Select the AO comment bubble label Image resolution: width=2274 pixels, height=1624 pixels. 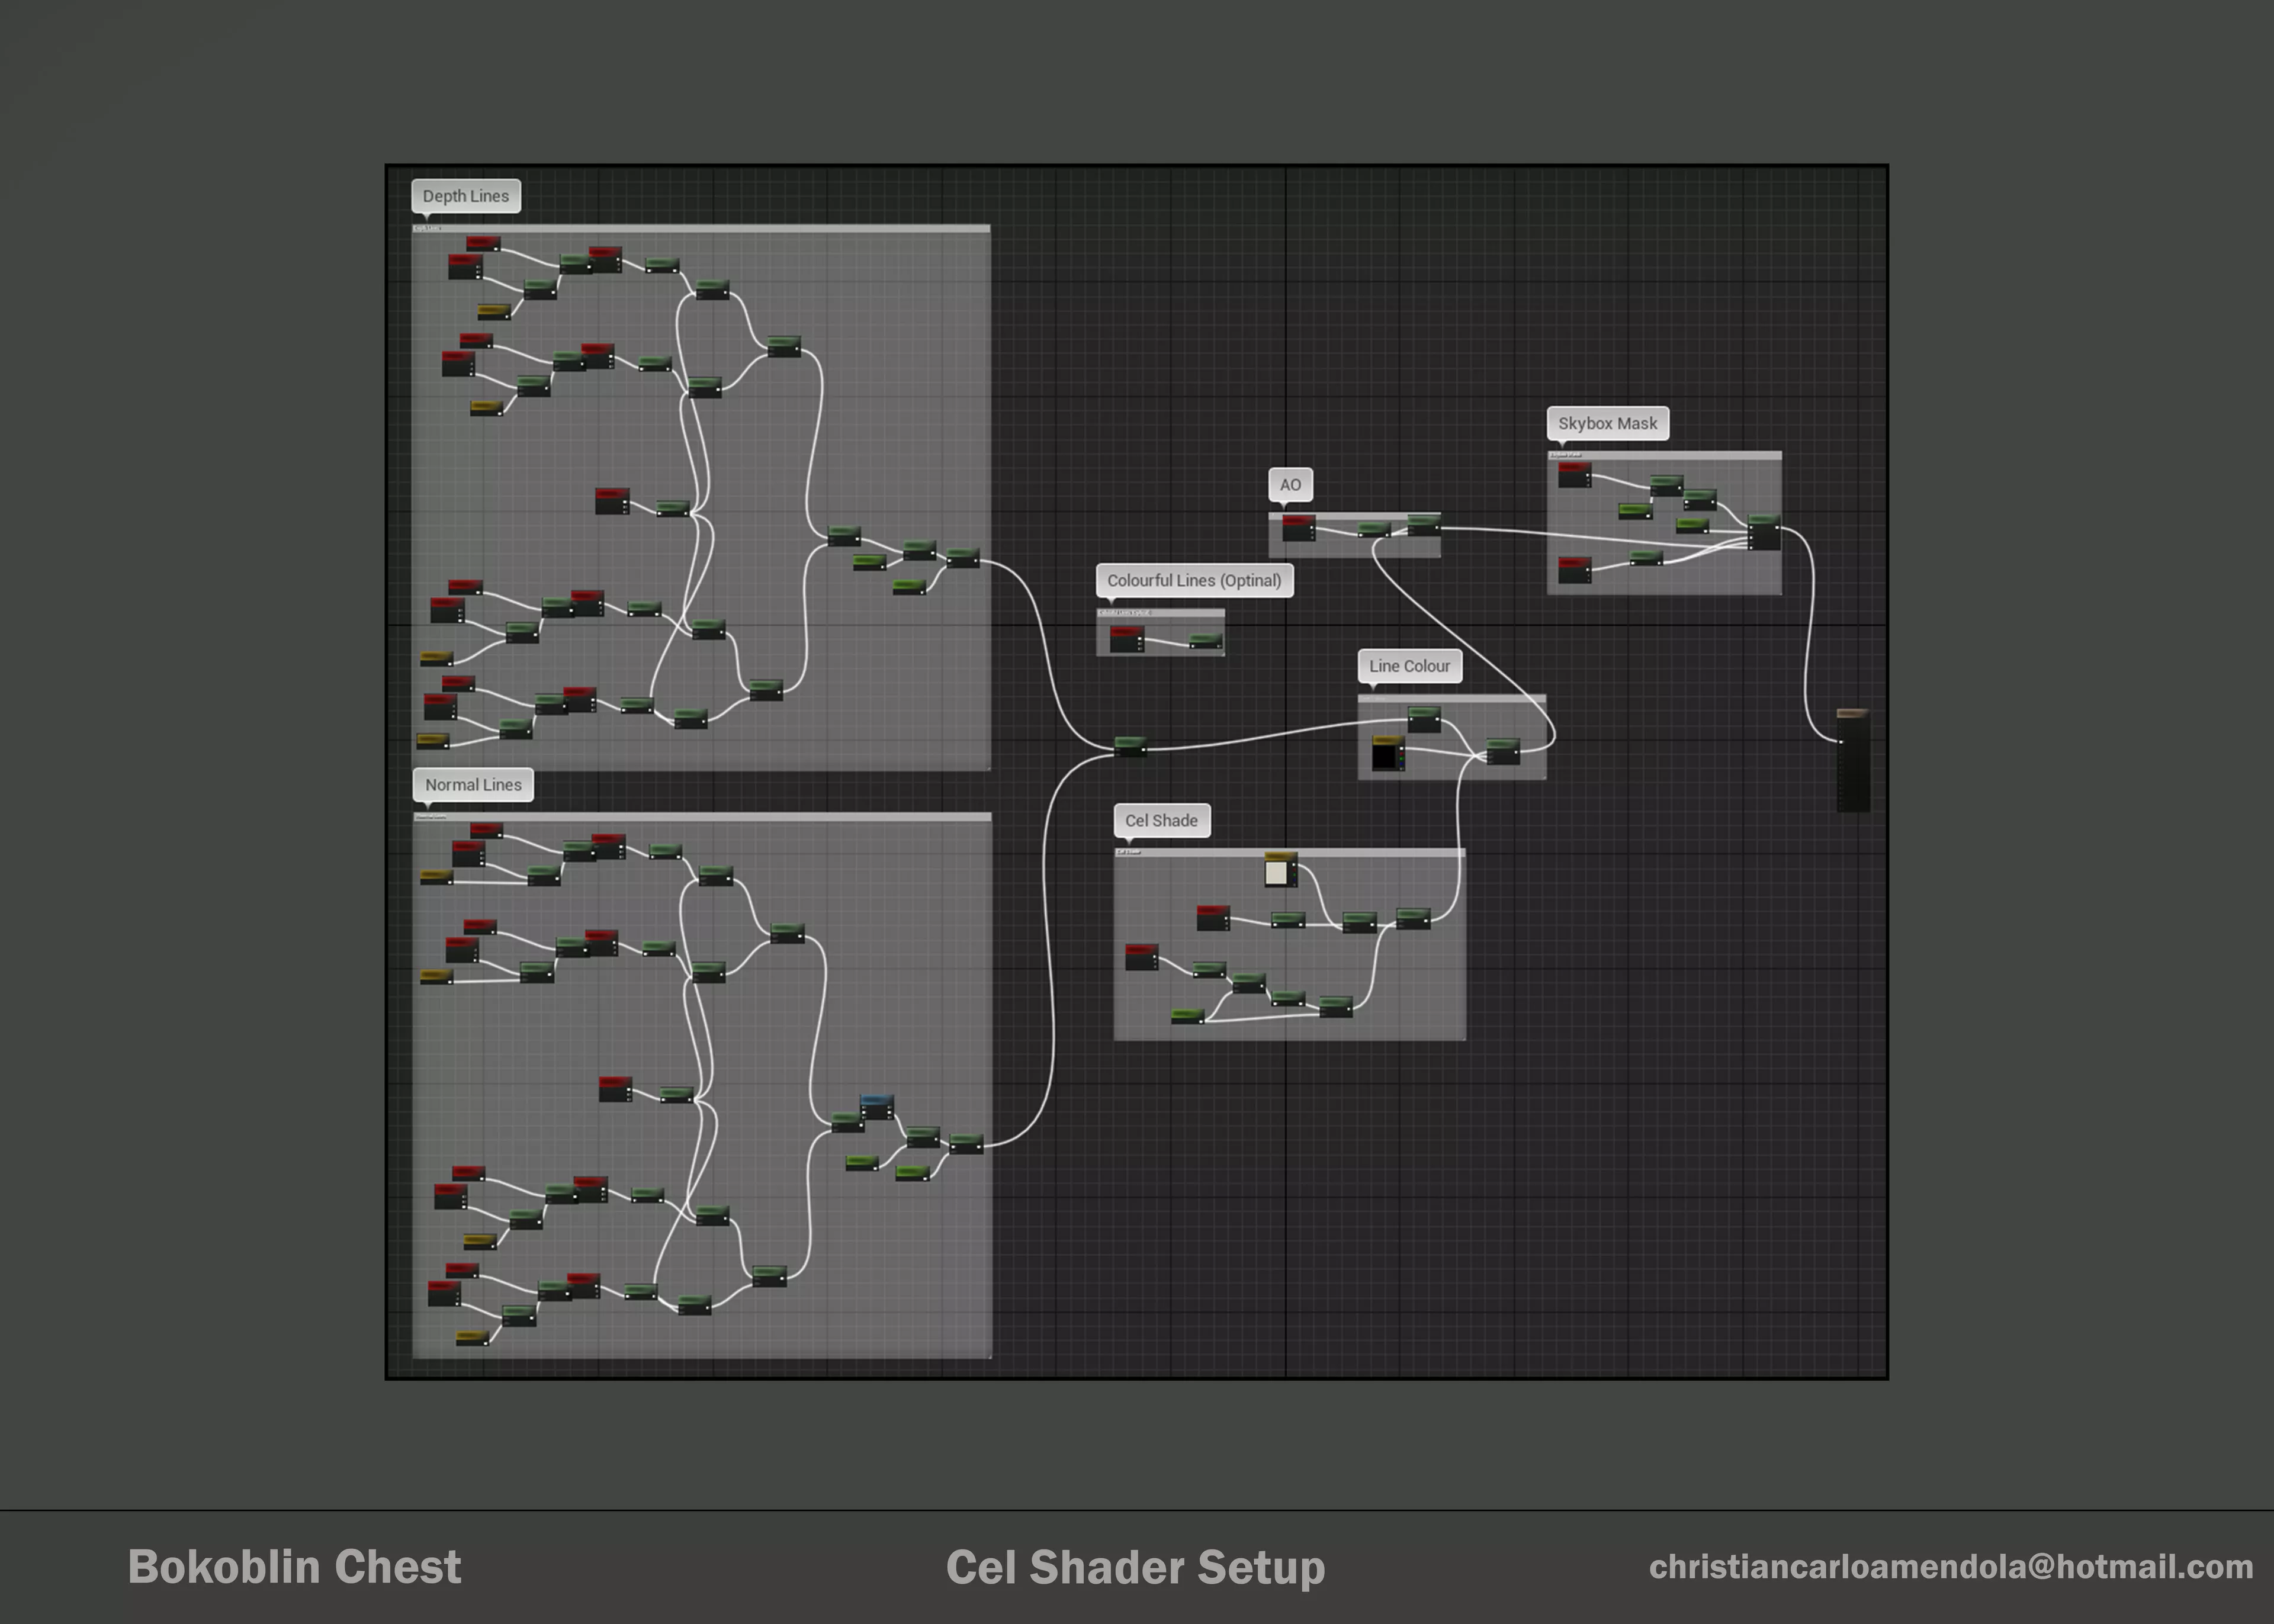(1290, 485)
